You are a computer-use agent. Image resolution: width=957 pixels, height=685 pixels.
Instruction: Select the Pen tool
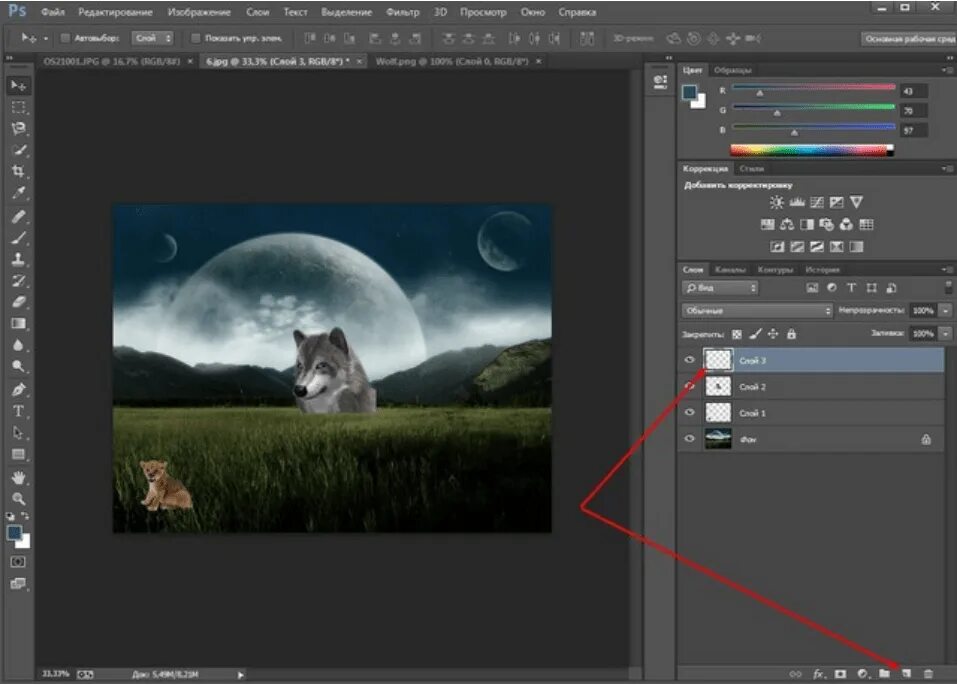point(18,390)
